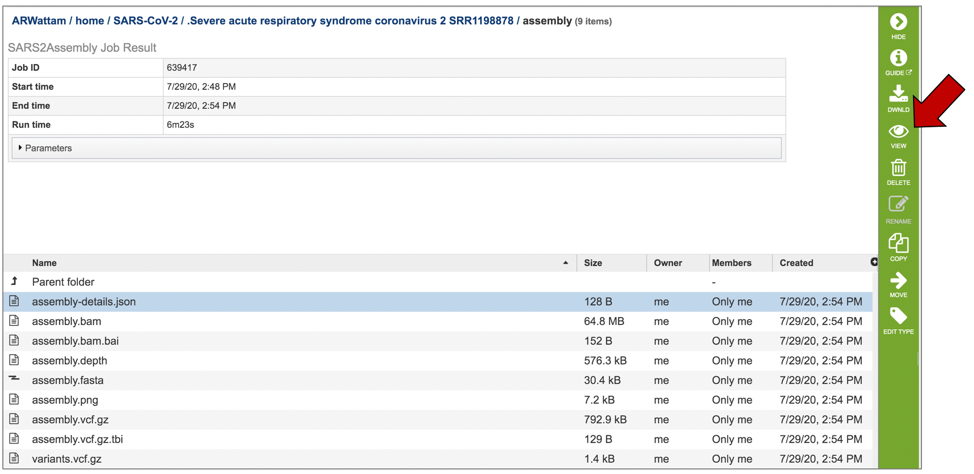The width and height of the screenshot is (974, 474).
Task: Expand the Parameters section
Action: pos(46,148)
